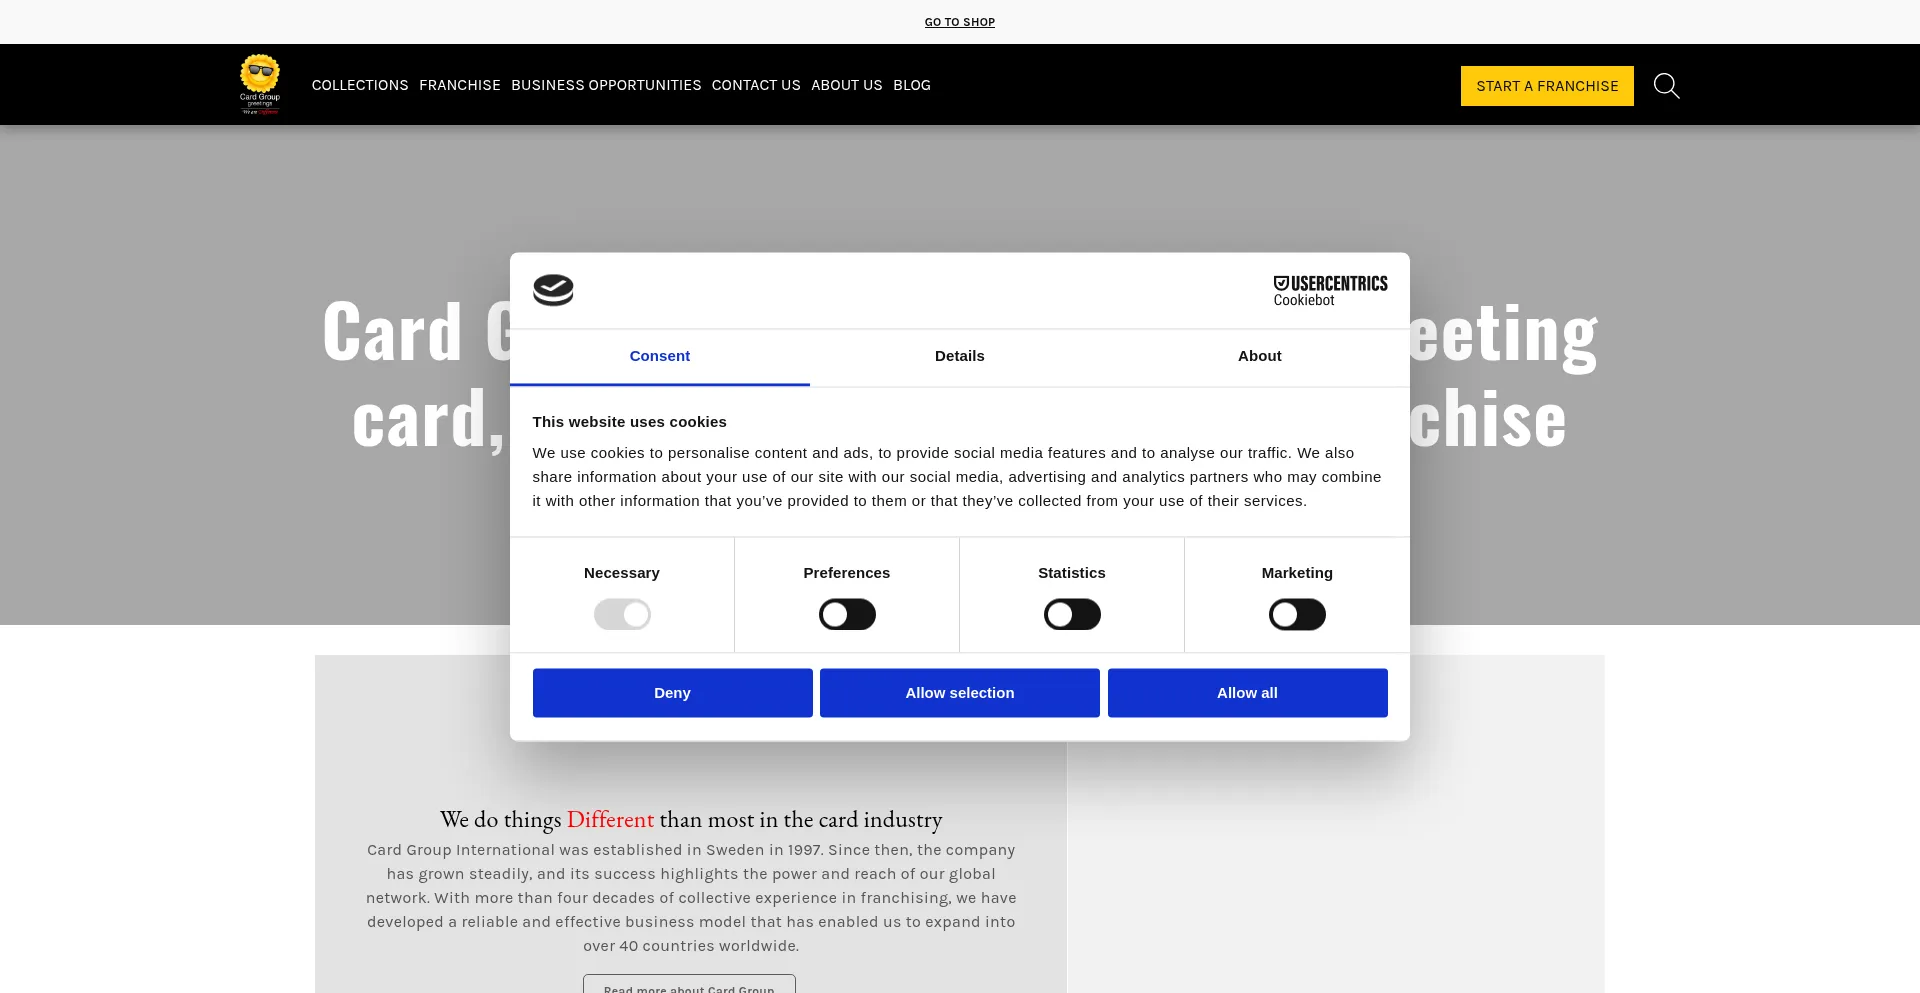Go to the Contact Us page
Viewport: 1920px width, 993px height.
pyautogui.click(x=756, y=85)
